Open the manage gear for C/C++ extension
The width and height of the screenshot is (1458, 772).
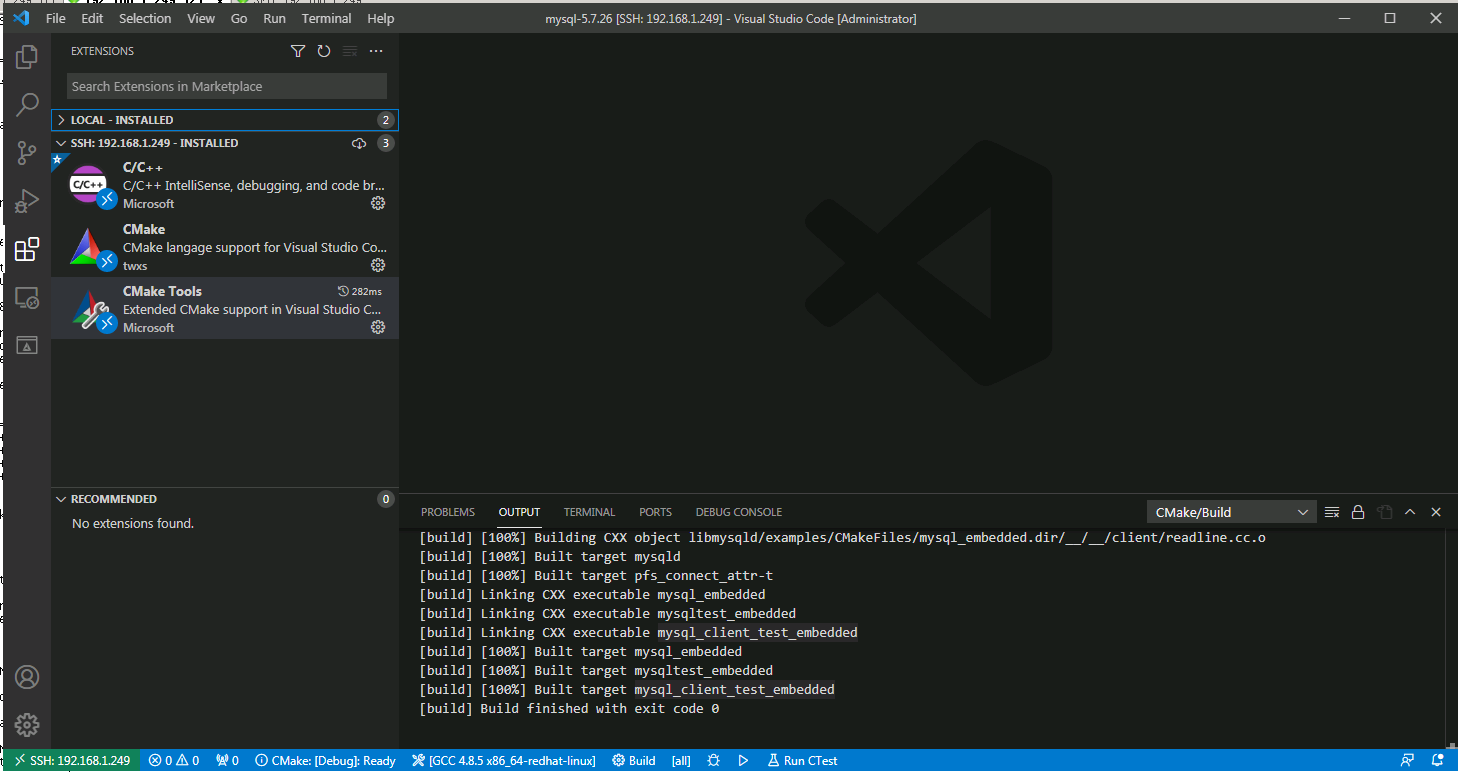378,203
